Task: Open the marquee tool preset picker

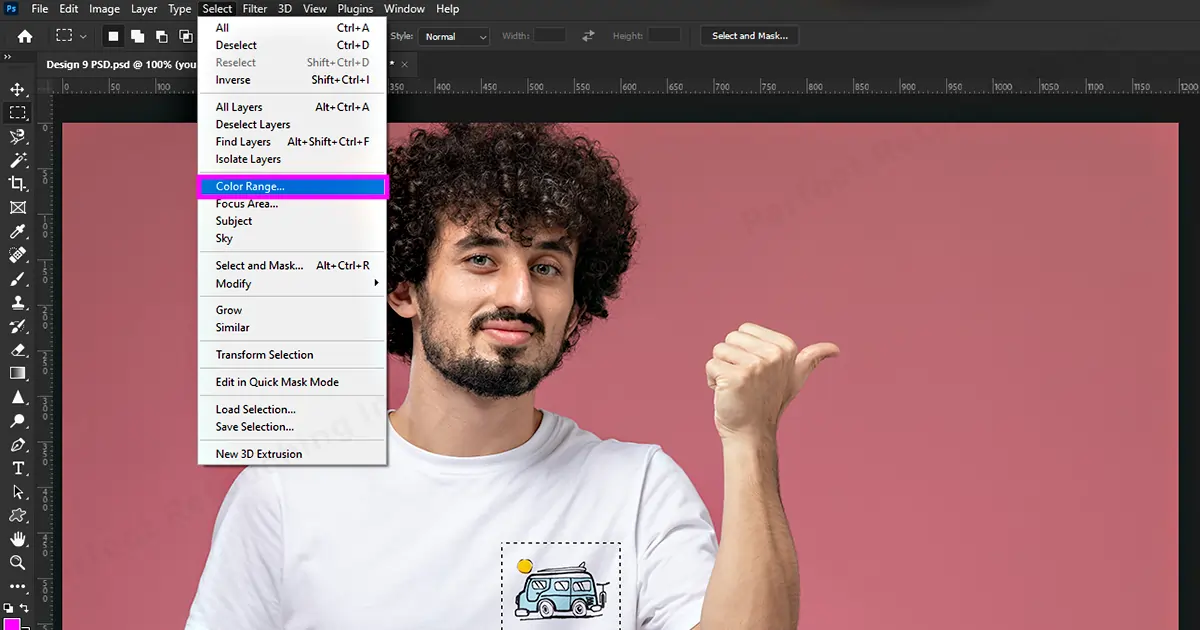Action: click(x=70, y=36)
